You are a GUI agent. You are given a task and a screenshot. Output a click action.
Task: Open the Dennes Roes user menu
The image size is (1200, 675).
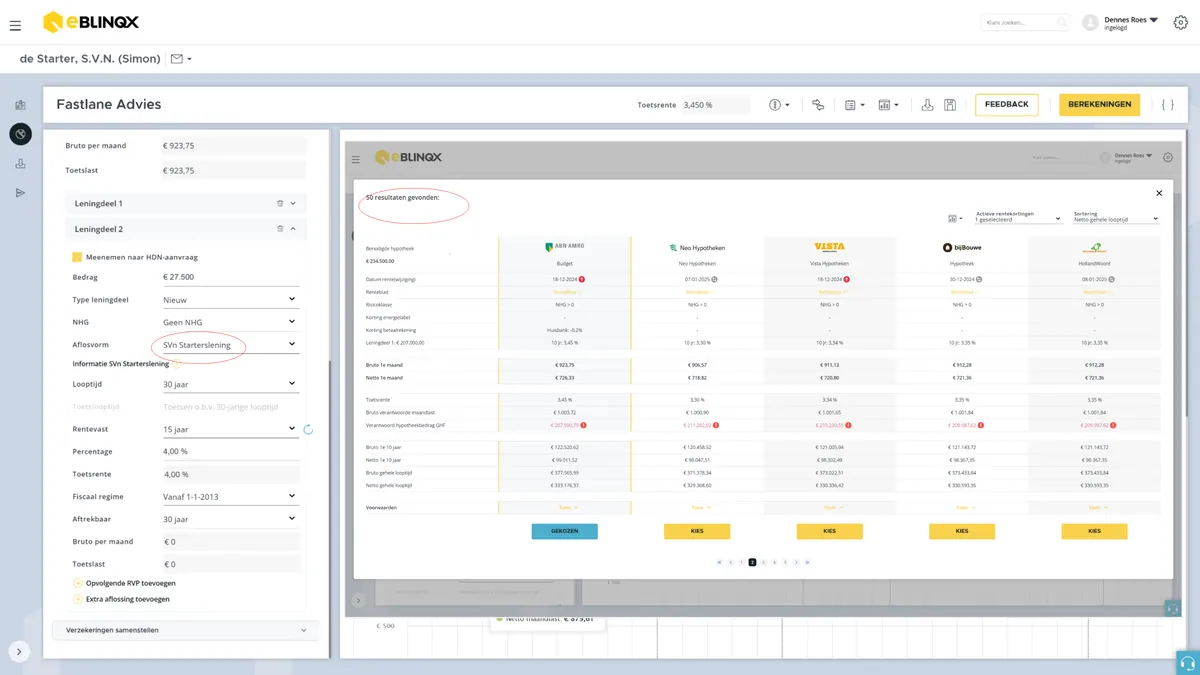(1129, 23)
